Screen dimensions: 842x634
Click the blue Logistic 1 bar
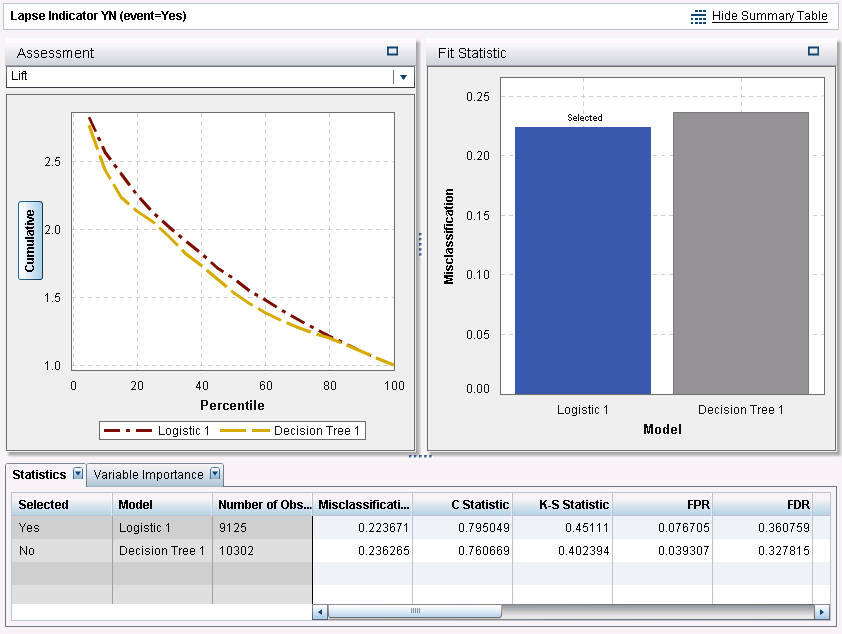pyautogui.click(x=583, y=260)
